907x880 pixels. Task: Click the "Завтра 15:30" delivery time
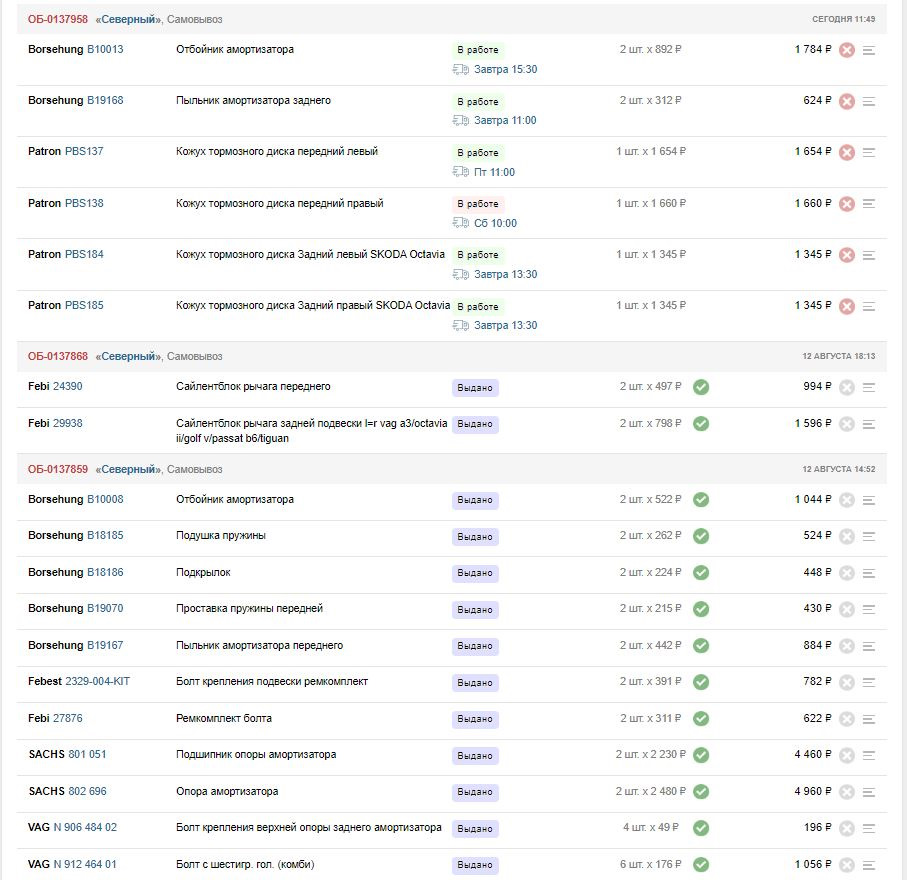pos(505,69)
